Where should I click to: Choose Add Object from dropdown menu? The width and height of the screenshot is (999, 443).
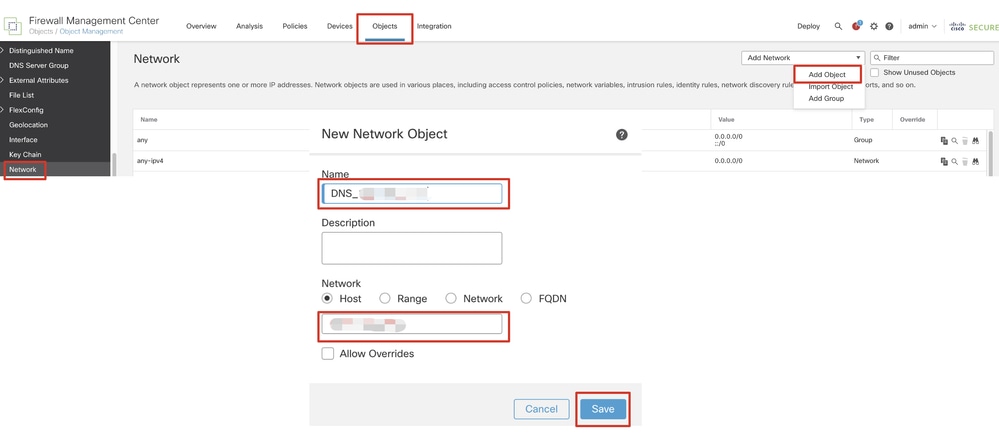coord(827,75)
